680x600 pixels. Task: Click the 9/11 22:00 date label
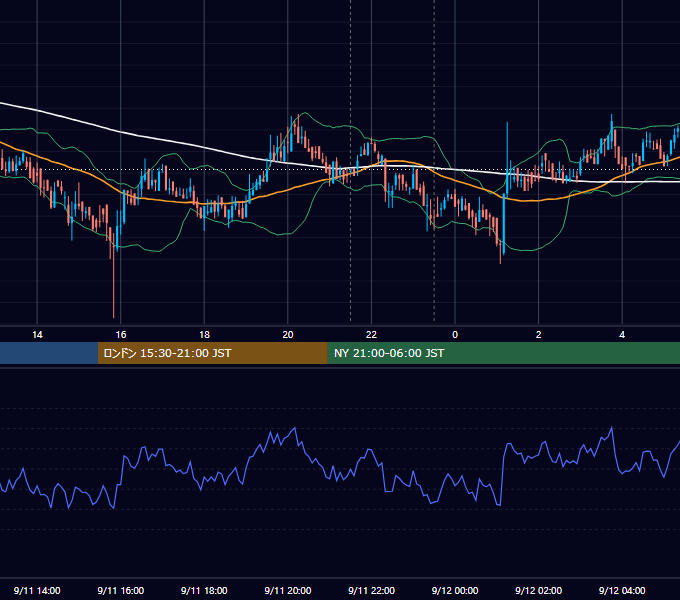coord(371,590)
